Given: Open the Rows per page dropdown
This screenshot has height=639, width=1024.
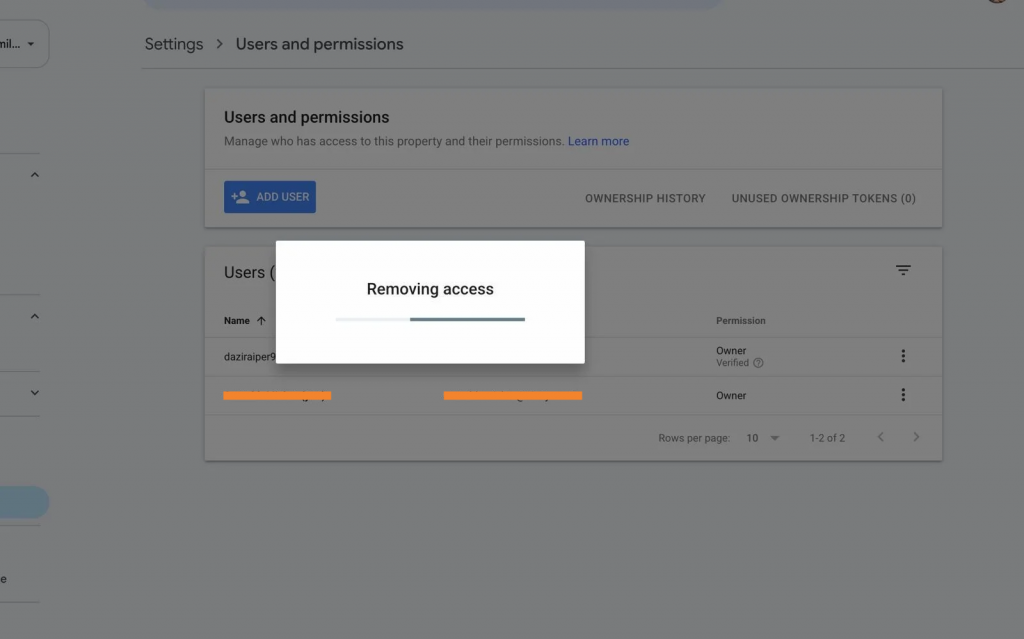Looking at the screenshot, I should [763, 438].
